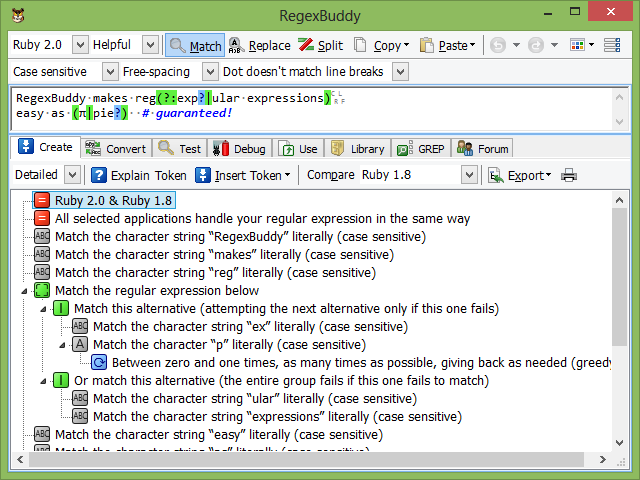
Task: Switch to the Convert tab
Action: (x=116, y=149)
